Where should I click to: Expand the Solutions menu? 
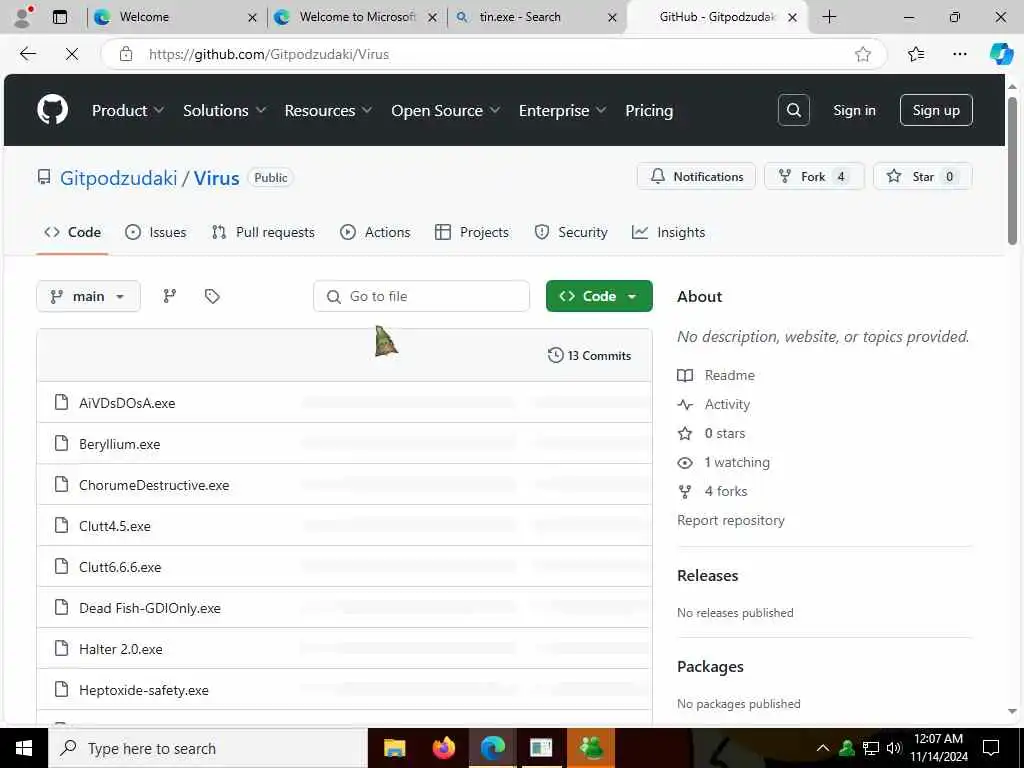pos(224,110)
